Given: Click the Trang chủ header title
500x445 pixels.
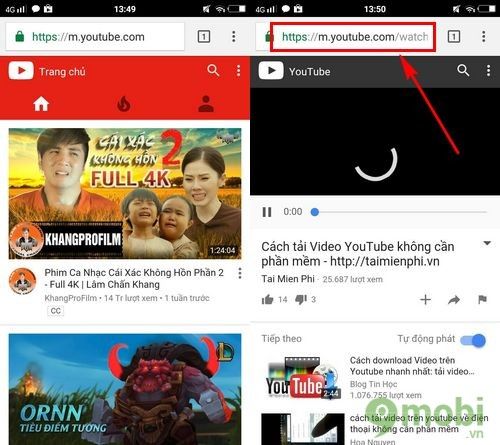Looking at the screenshot, I should [62, 71].
